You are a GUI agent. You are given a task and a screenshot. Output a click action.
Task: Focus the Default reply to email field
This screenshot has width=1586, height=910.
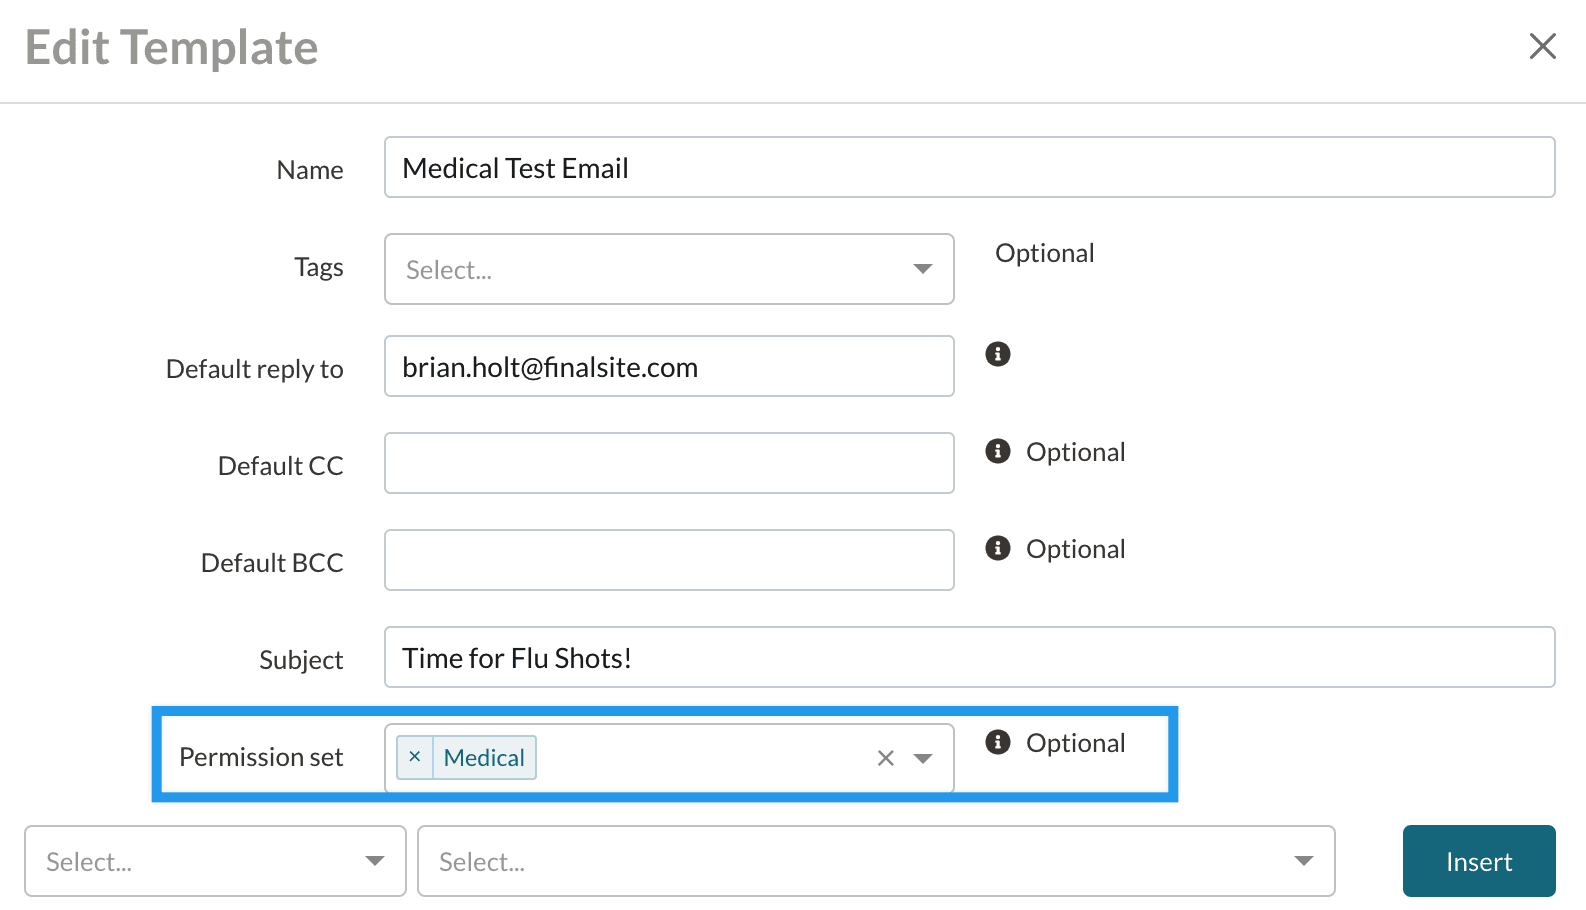tap(668, 367)
